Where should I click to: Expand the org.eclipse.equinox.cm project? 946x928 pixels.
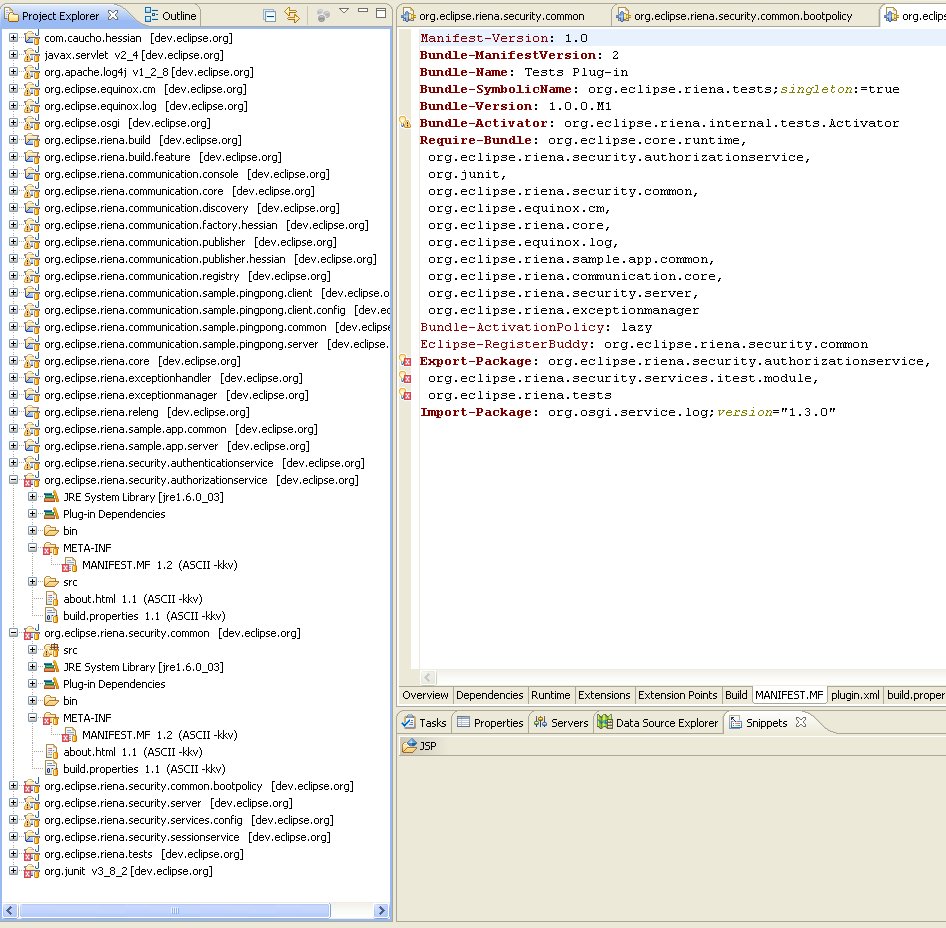point(13,89)
